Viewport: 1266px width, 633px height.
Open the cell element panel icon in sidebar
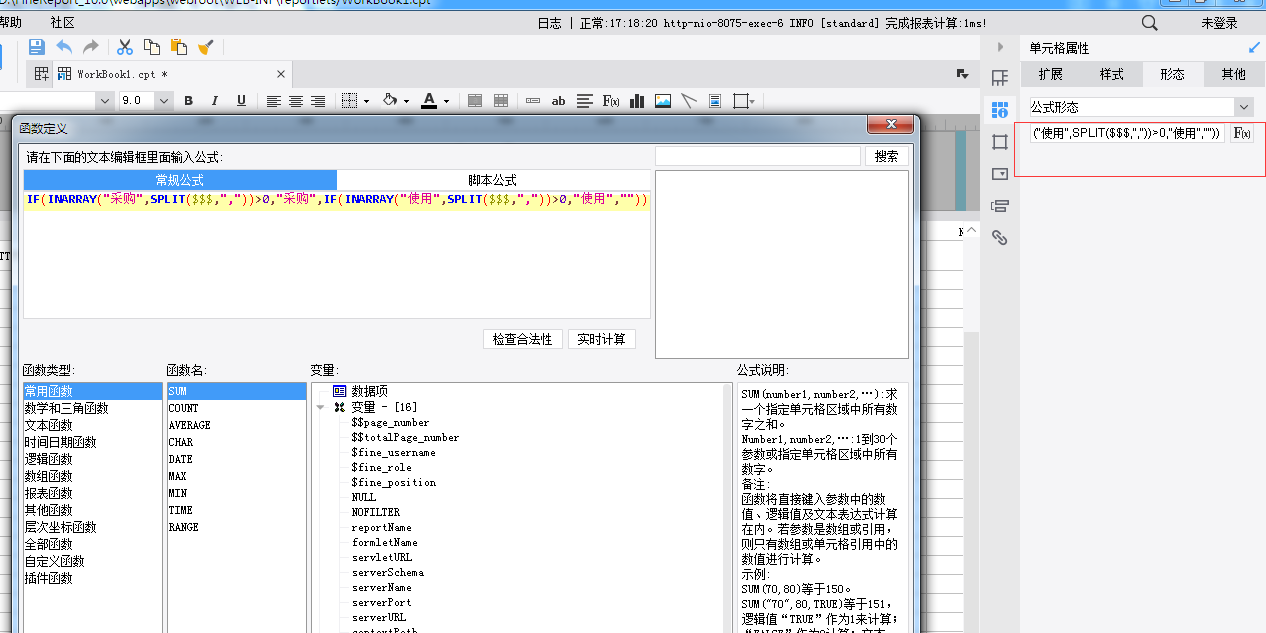[999, 78]
